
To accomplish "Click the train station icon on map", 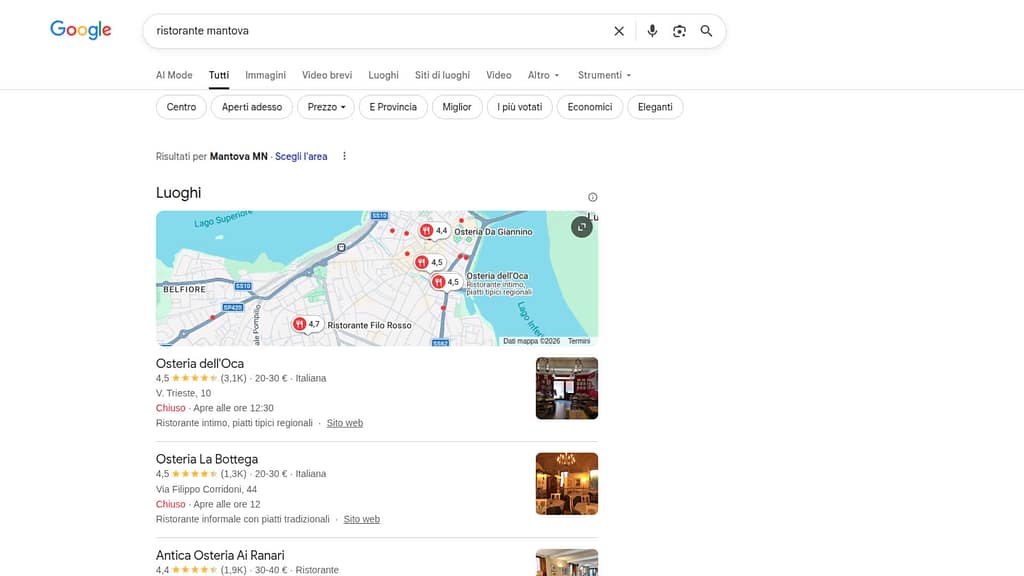I will pyautogui.click(x=341, y=248).
